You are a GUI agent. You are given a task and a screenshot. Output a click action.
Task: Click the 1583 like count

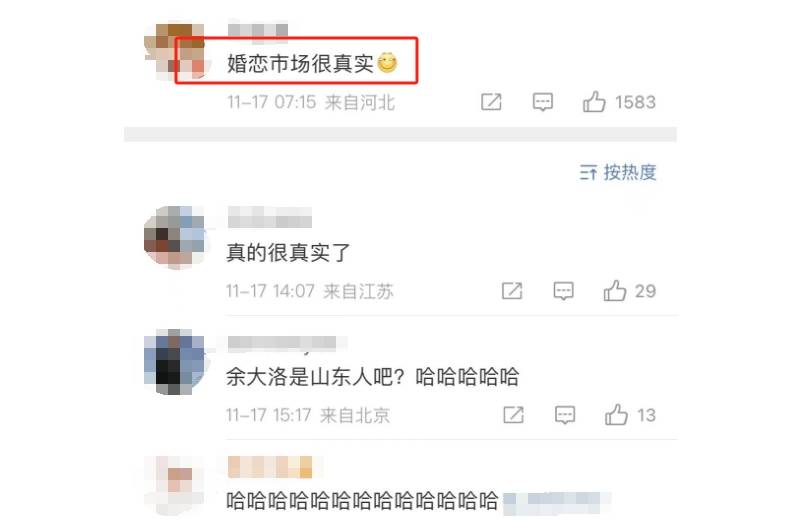tap(635, 102)
